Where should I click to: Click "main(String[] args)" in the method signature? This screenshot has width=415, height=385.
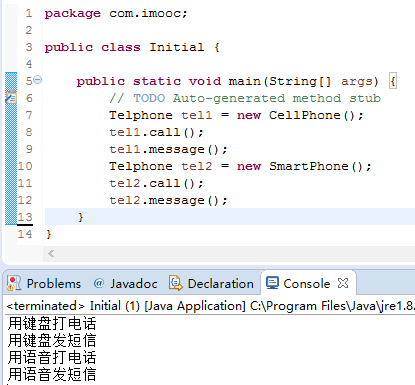click(x=303, y=81)
